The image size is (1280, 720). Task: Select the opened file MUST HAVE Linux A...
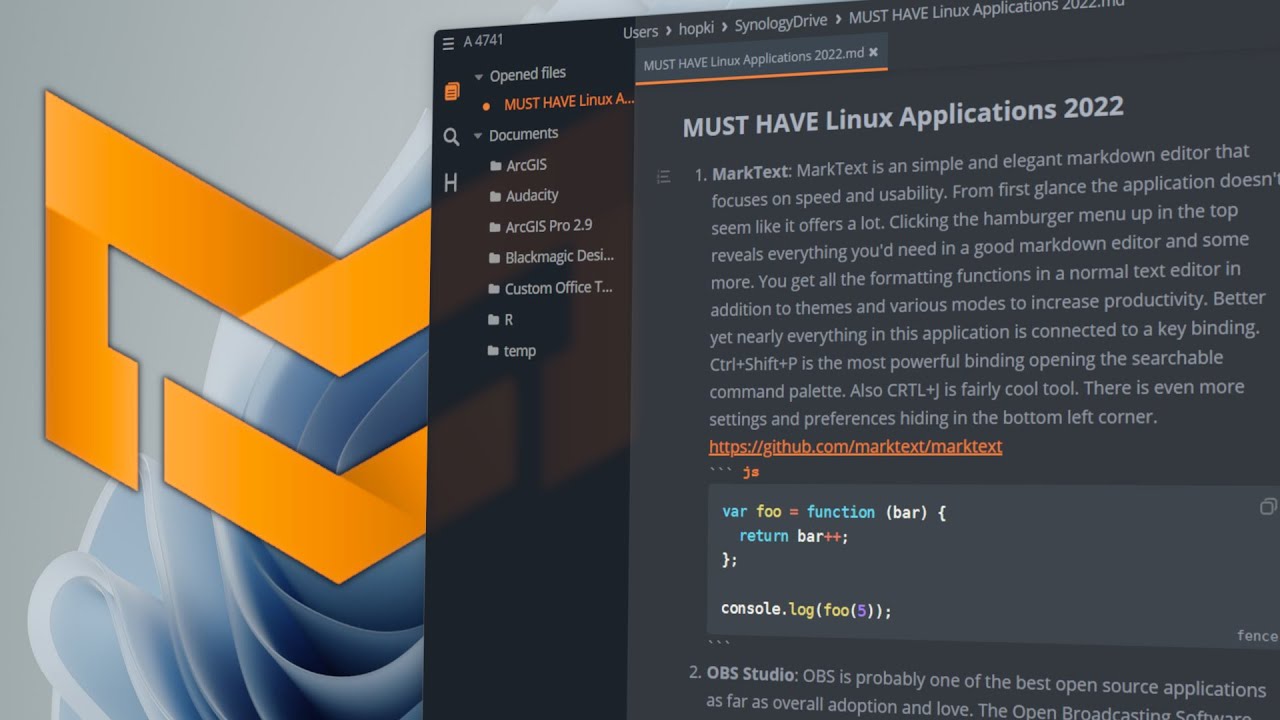click(x=569, y=101)
